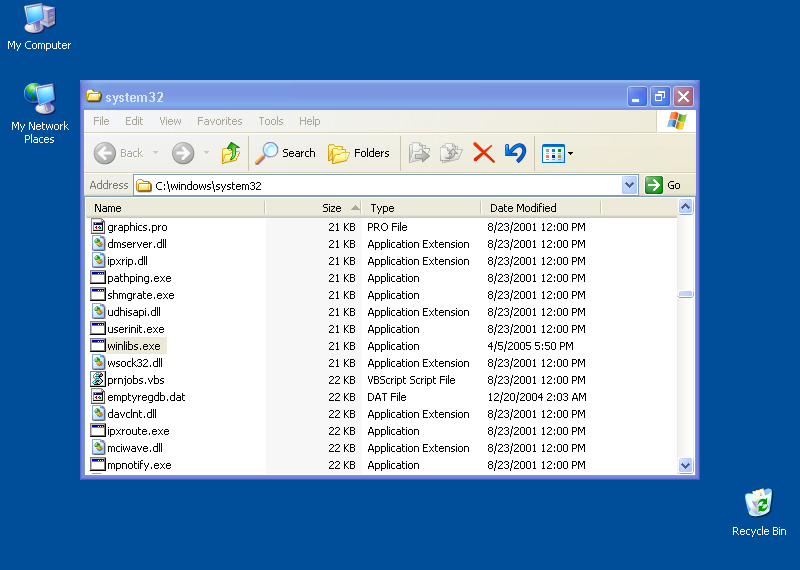Viewport: 800px width, 570px height.
Task: Sort by the Date Modified column header
Action: point(541,208)
